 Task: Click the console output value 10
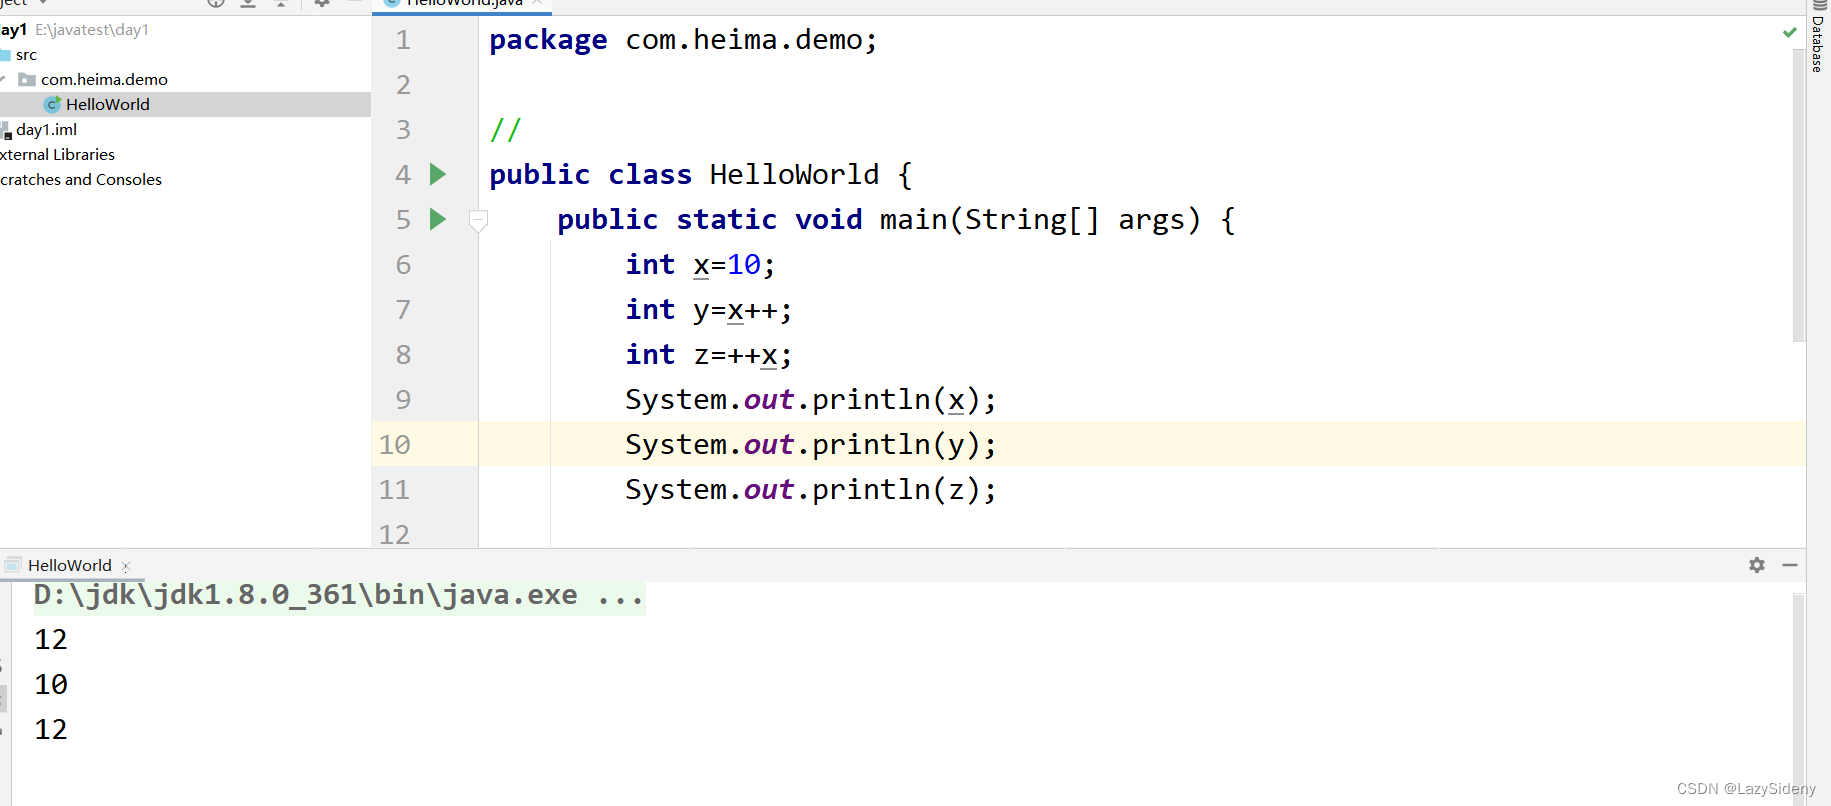point(51,685)
